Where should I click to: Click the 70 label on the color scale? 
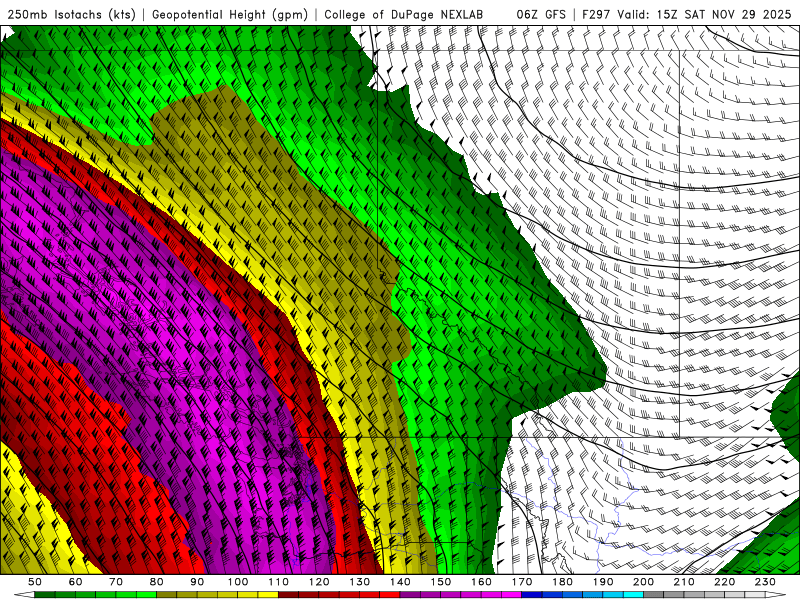pos(116,582)
